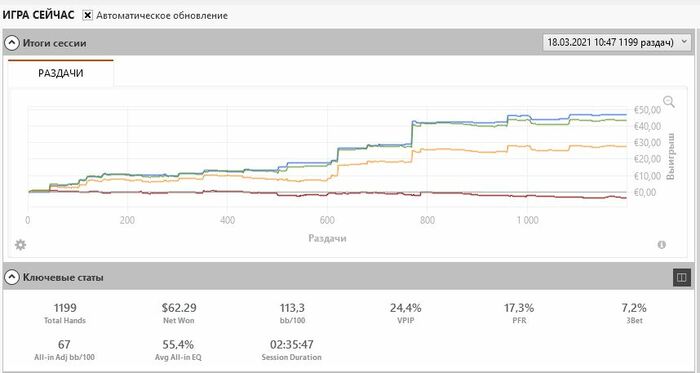Screen dimensions: 700x373
Task: Select the РАЗДАЧИ tab
Action: 61,73
